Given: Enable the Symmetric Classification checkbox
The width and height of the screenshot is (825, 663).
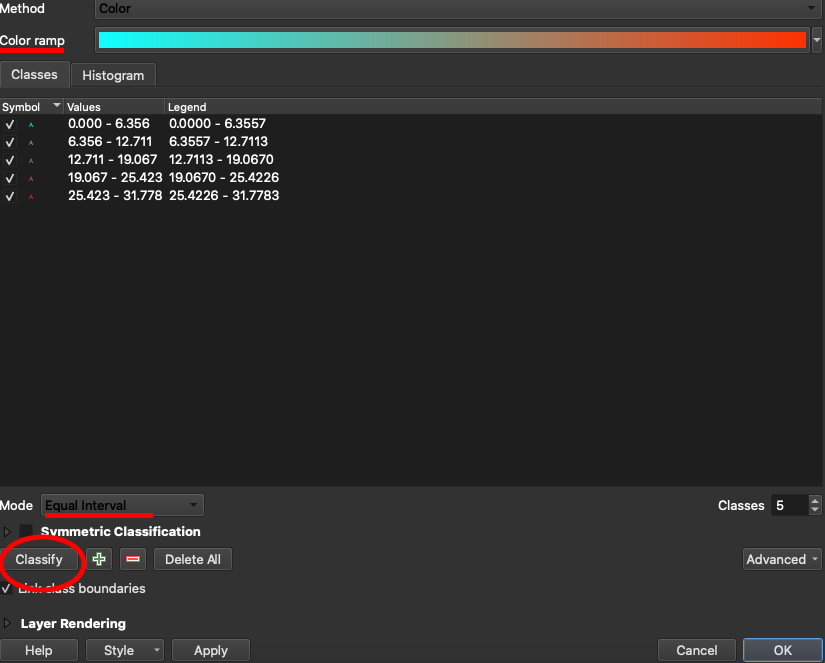Looking at the screenshot, I should coord(27,532).
